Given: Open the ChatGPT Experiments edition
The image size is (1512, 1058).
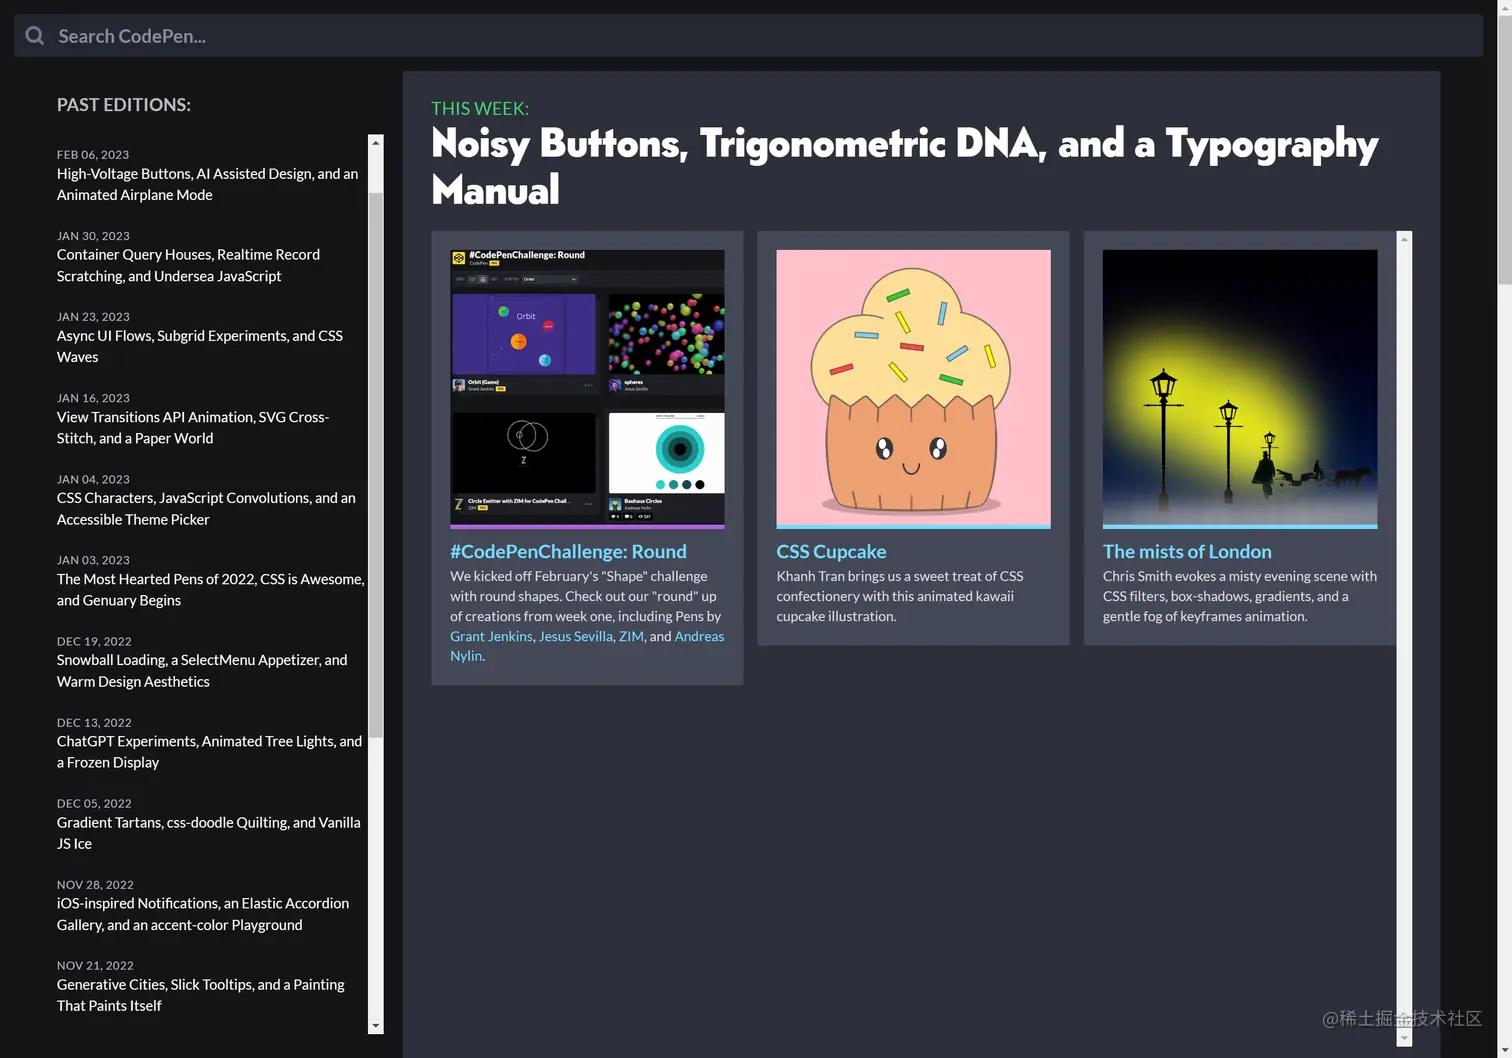Looking at the screenshot, I should tap(209, 752).
